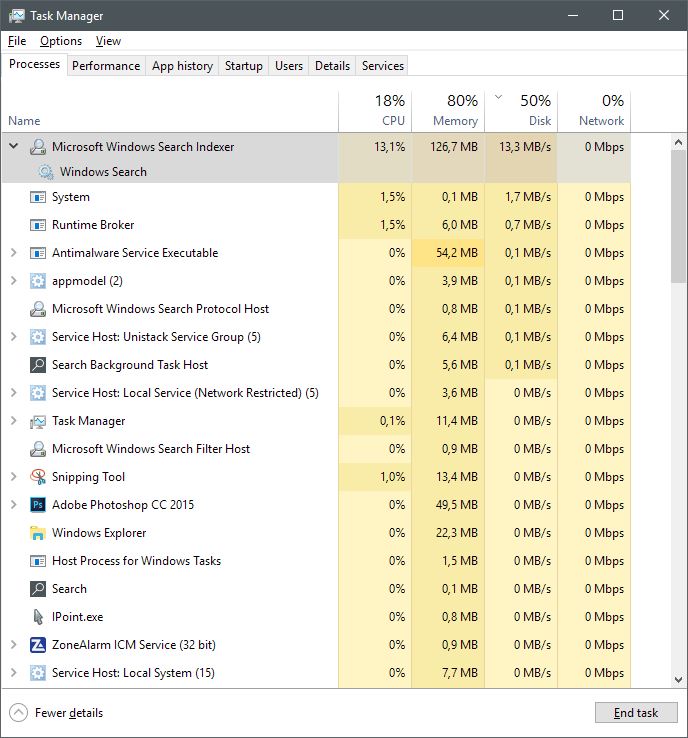Screen dimensions: 688x738
Task: Select the Windows Search child row
Action: tap(316, 172)
